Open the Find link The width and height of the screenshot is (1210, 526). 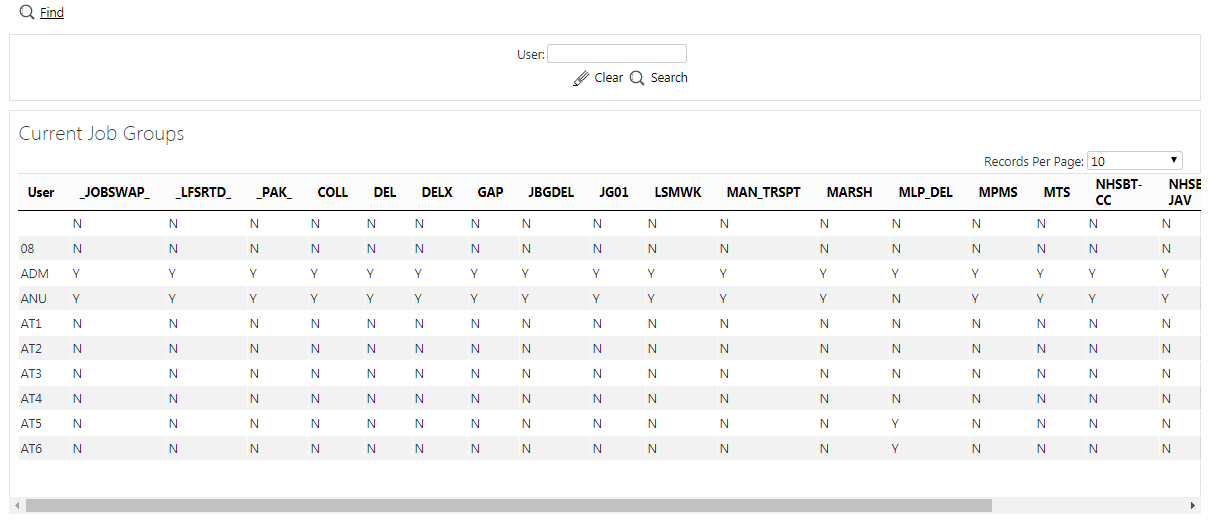point(52,13)
